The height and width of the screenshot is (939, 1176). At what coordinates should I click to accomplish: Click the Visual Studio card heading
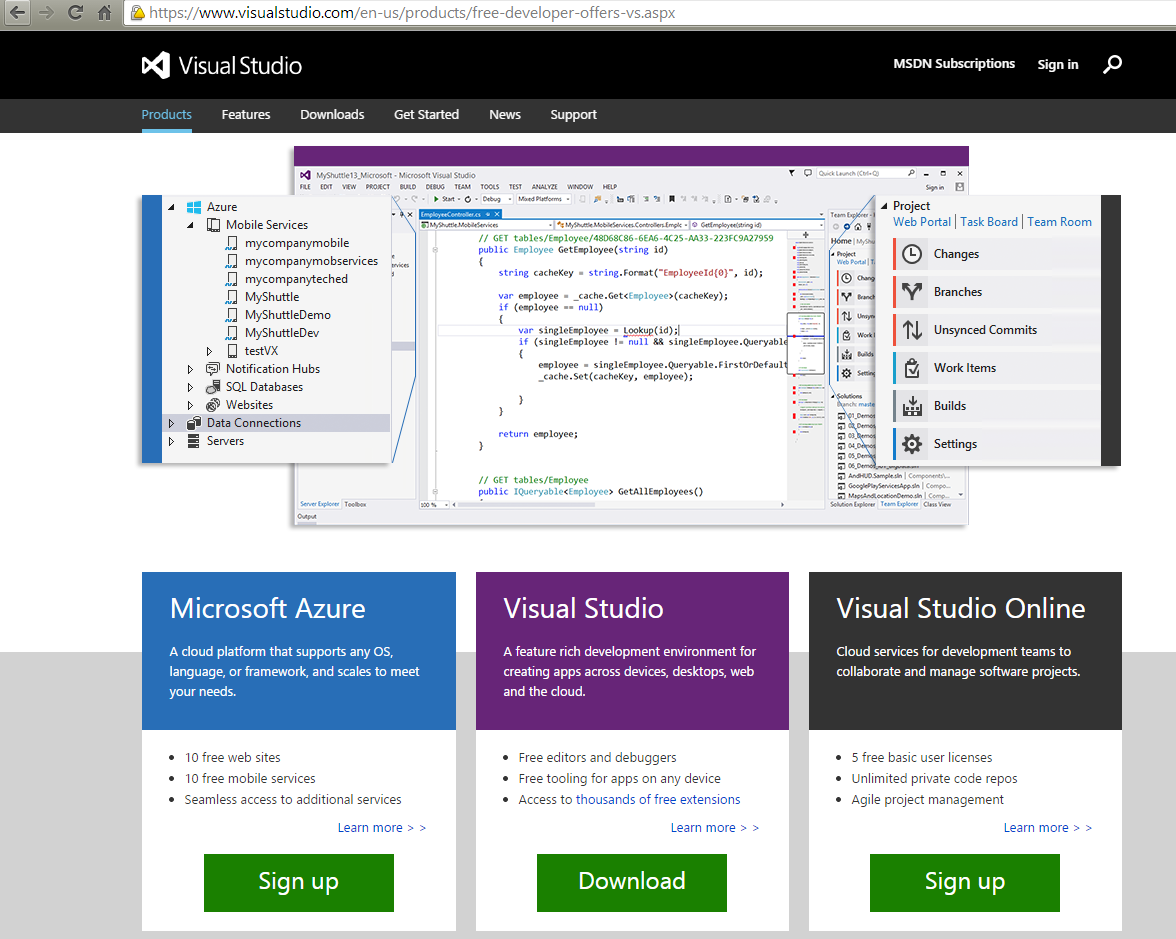pos(584,608)
